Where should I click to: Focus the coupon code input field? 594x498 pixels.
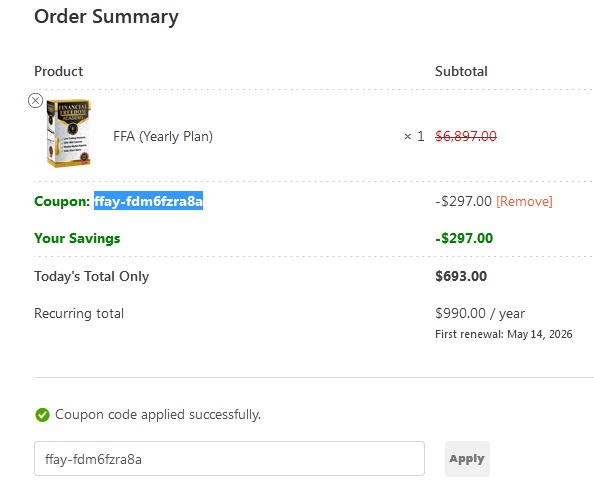(x=229, y=459)
